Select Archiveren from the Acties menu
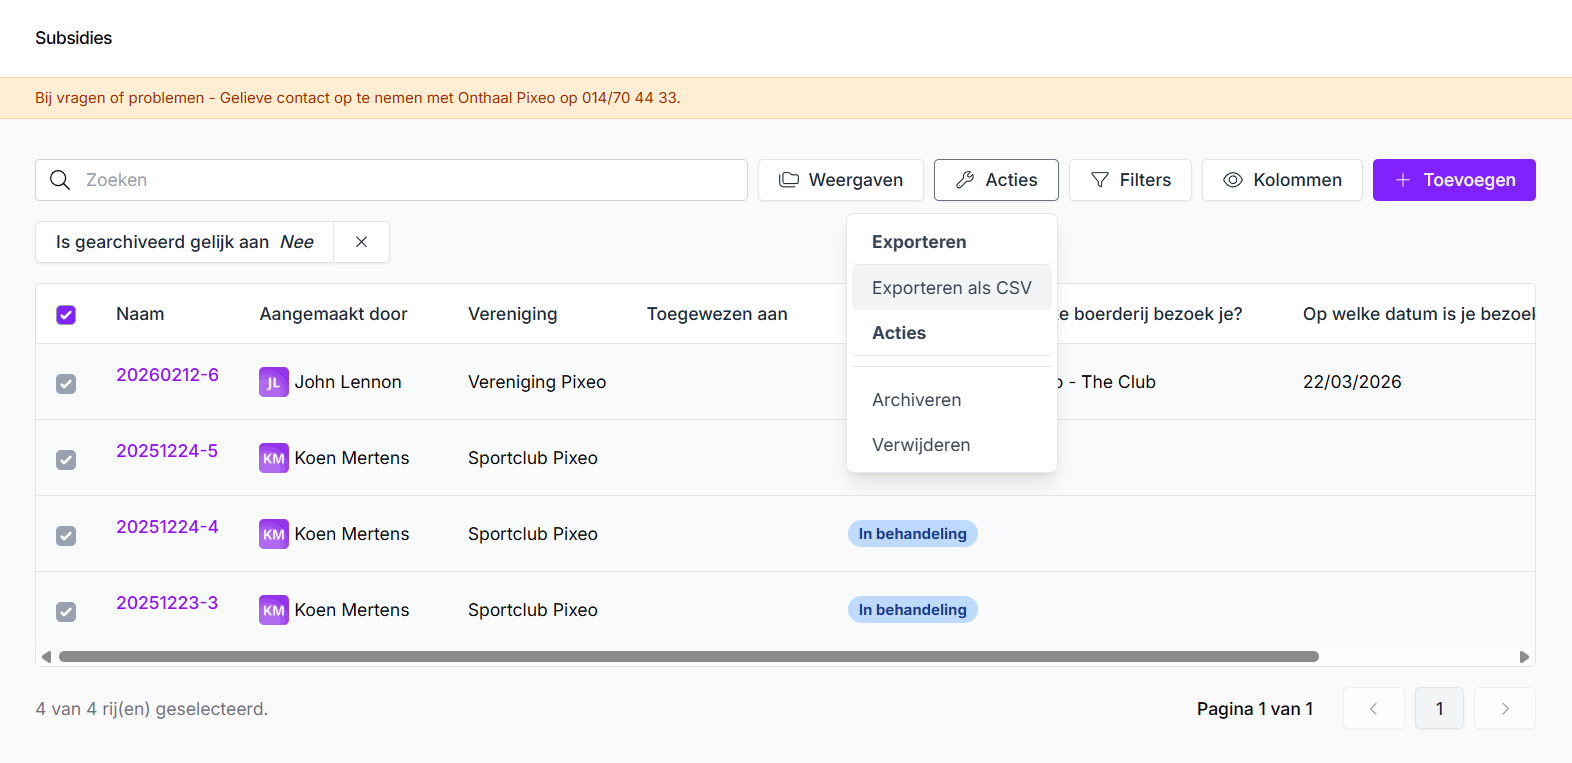 (x=916, y=400)
